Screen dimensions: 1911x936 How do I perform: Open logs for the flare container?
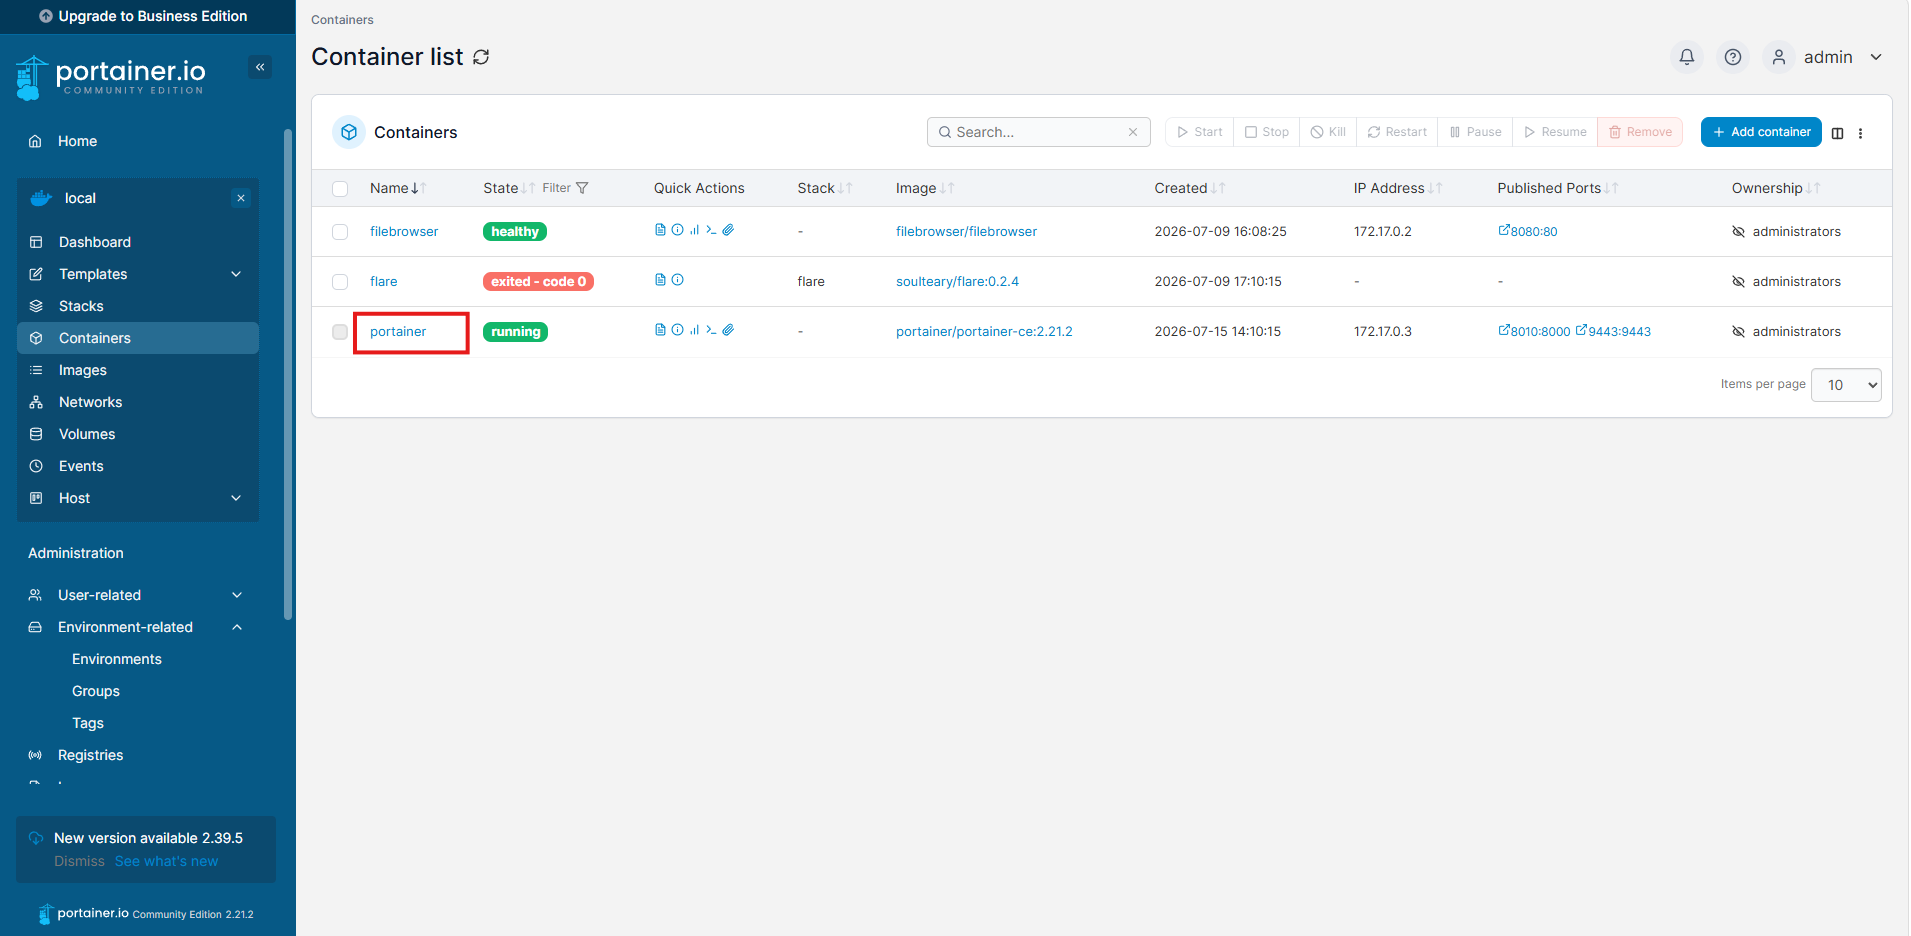pos(660,280)
